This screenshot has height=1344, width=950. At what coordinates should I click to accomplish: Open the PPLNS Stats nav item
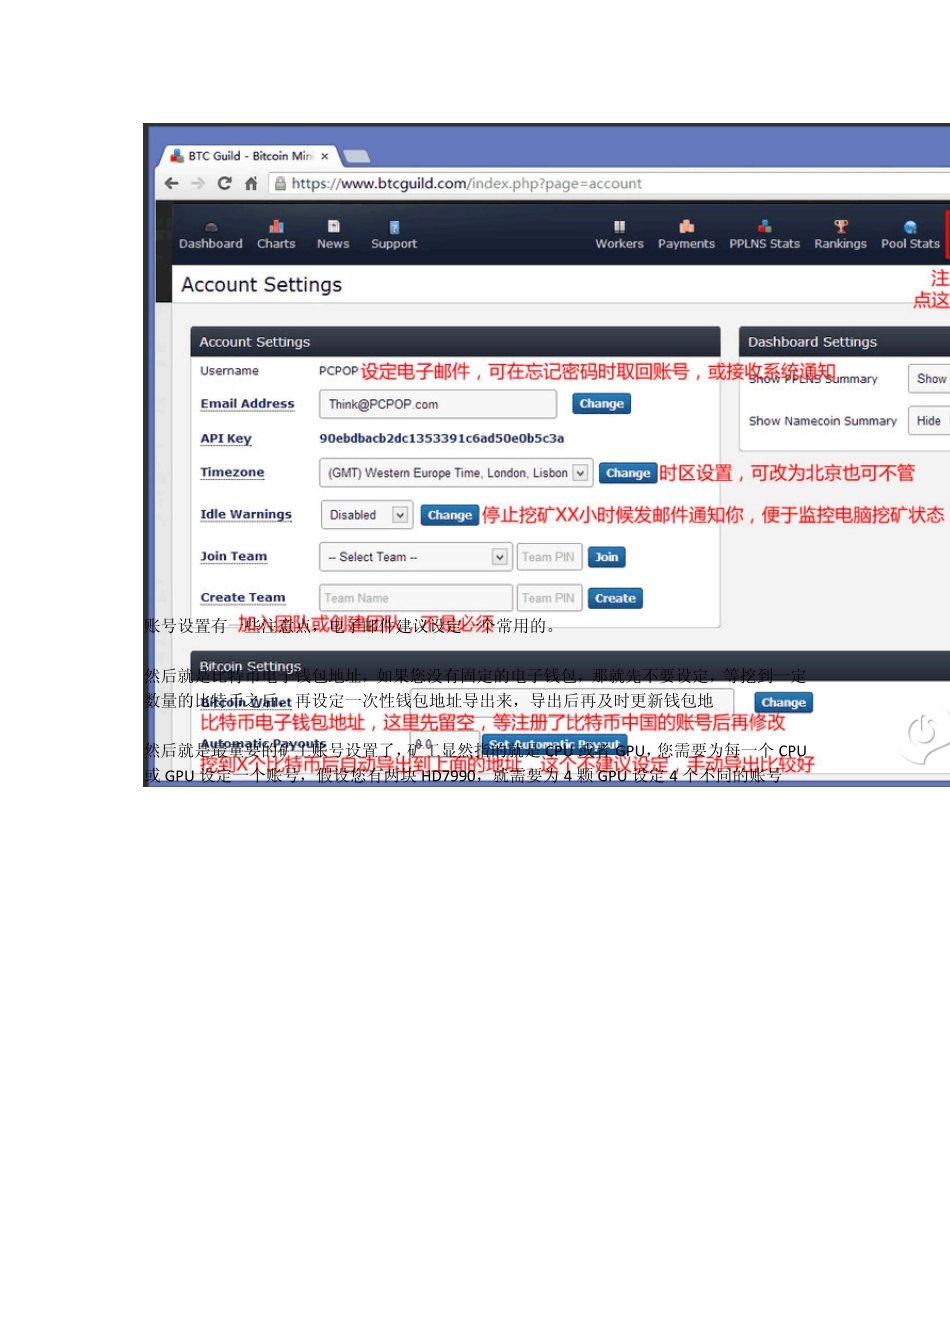[764, 236]
